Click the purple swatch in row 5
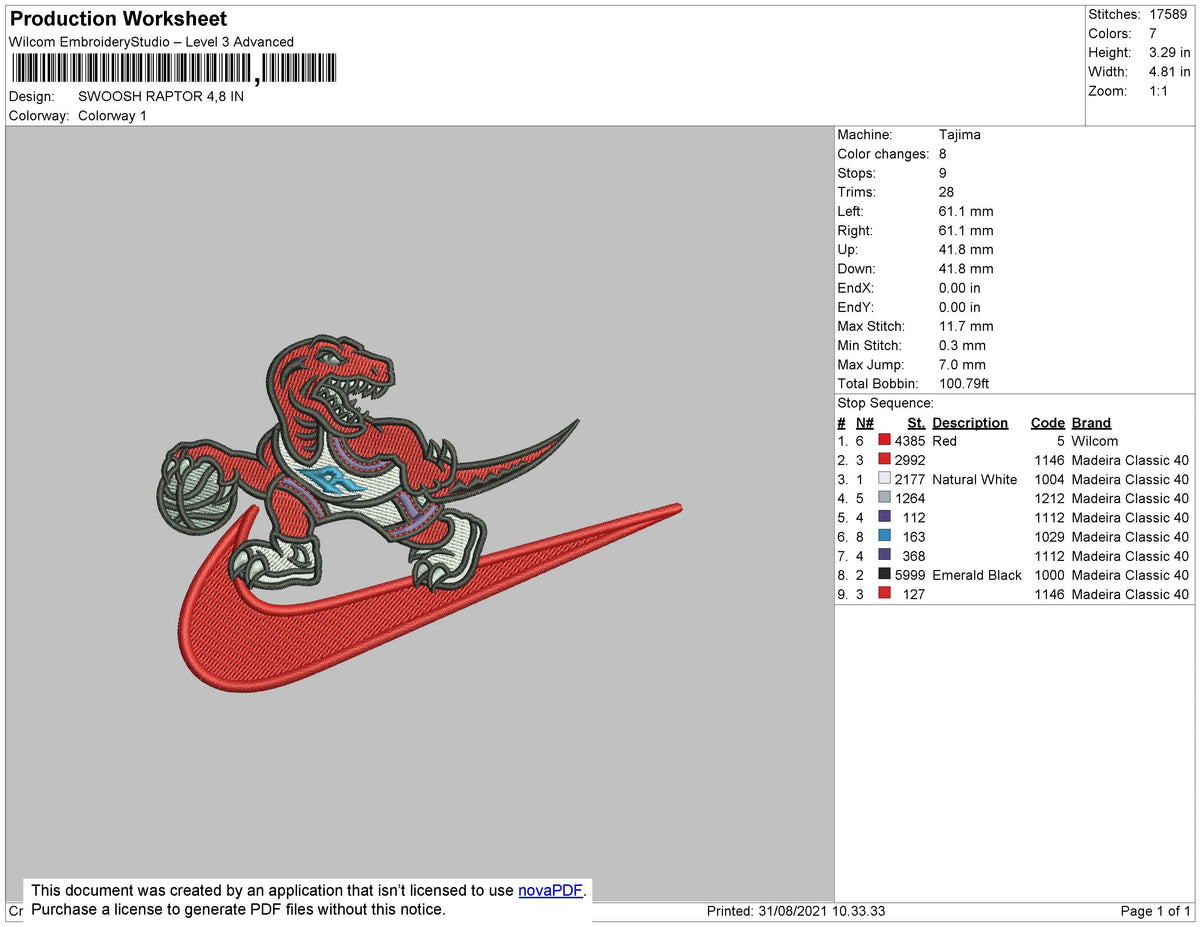 point(884,517)
